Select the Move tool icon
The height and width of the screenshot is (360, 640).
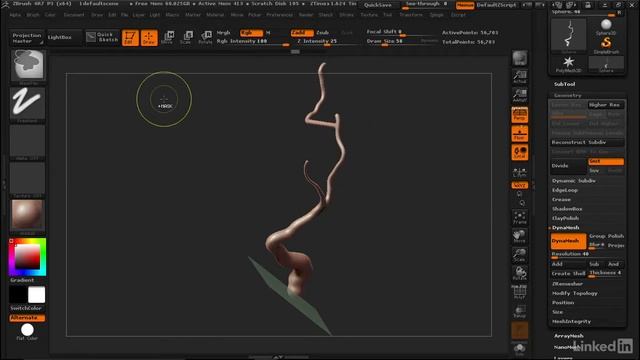[x=167, y=37]
